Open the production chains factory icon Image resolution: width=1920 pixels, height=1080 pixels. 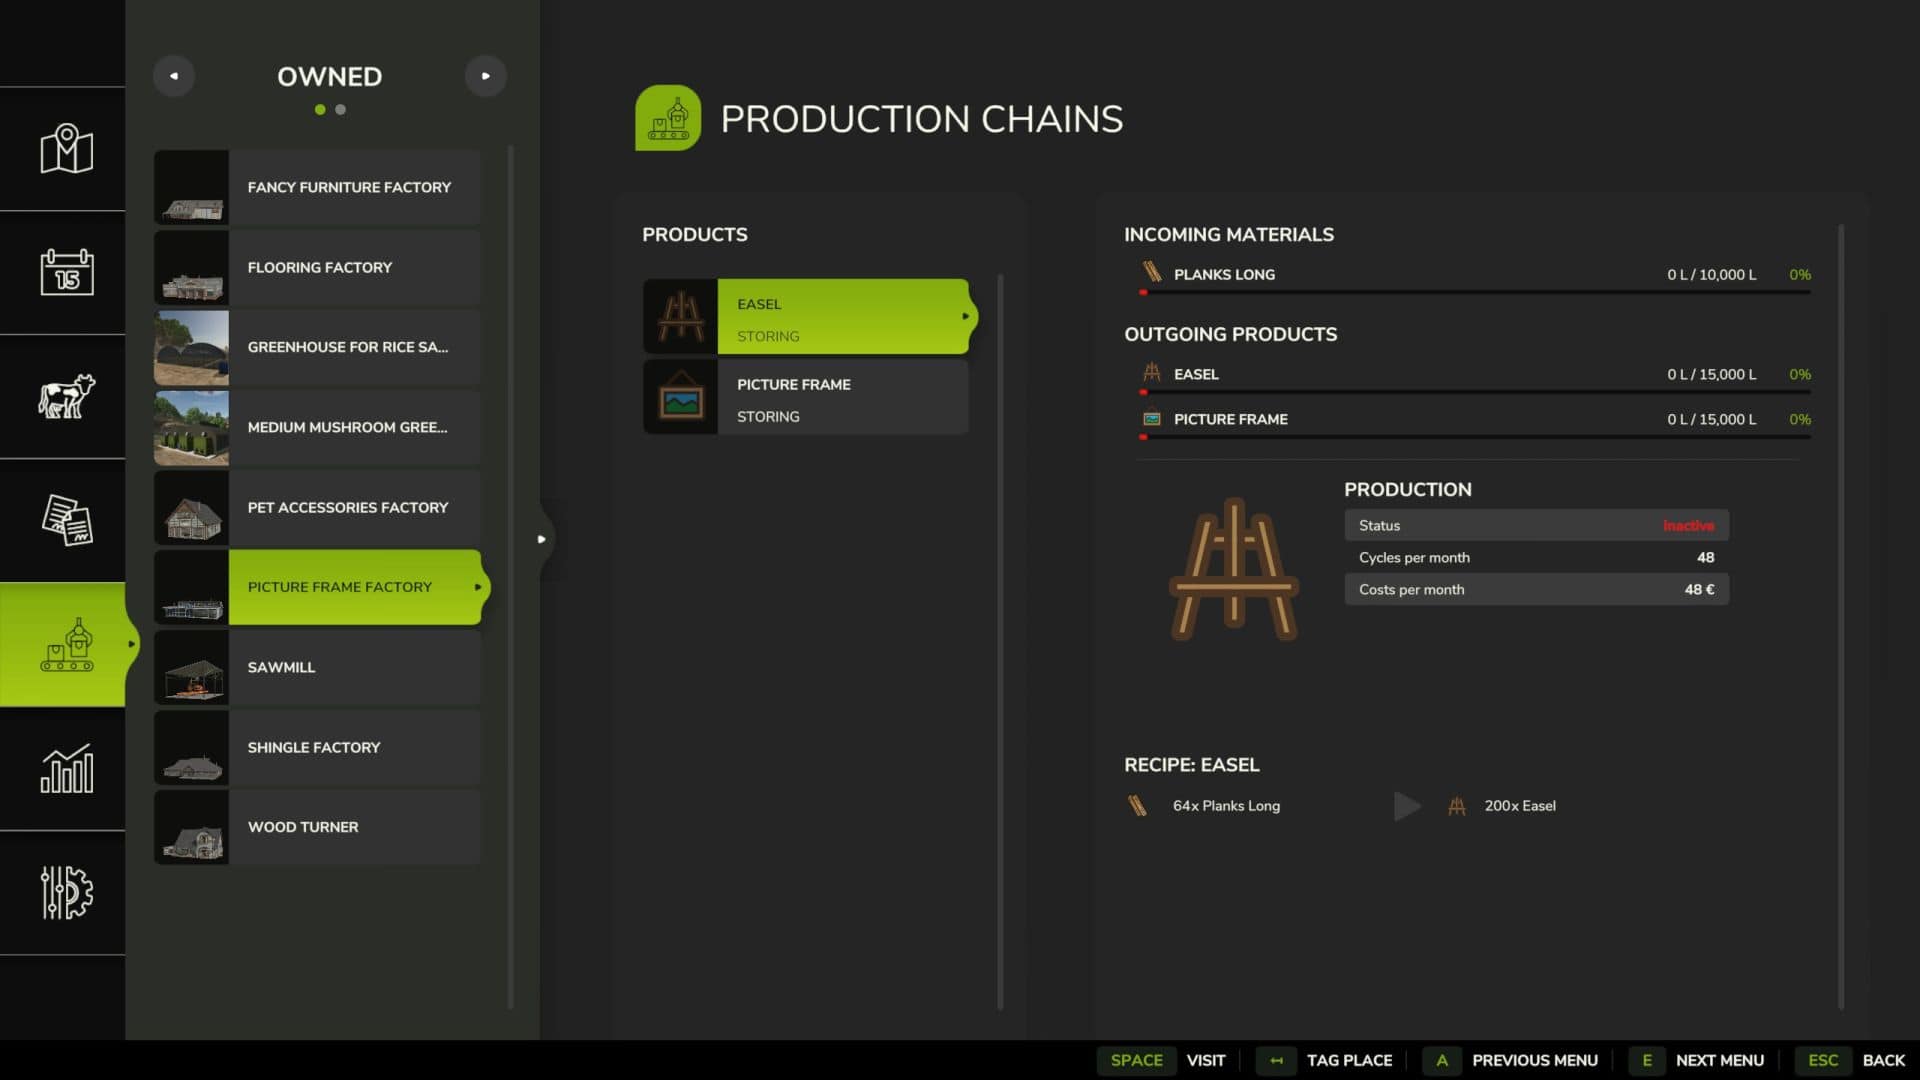66,645
